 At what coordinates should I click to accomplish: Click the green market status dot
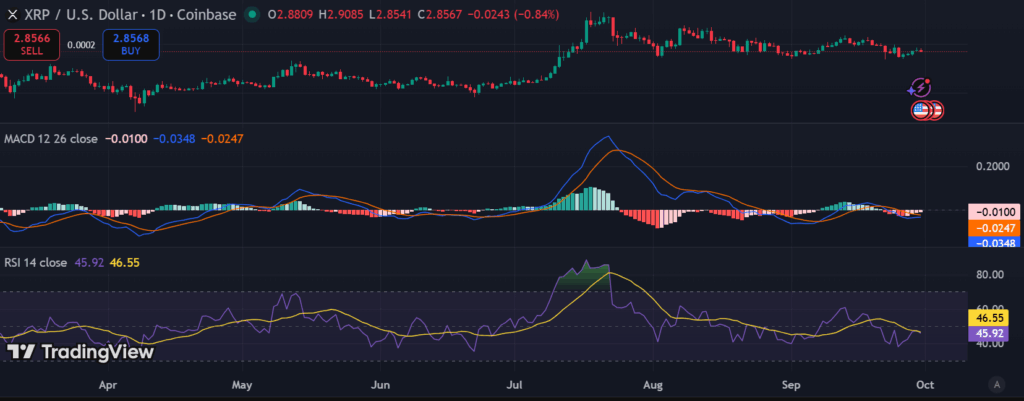coord(251,14)
